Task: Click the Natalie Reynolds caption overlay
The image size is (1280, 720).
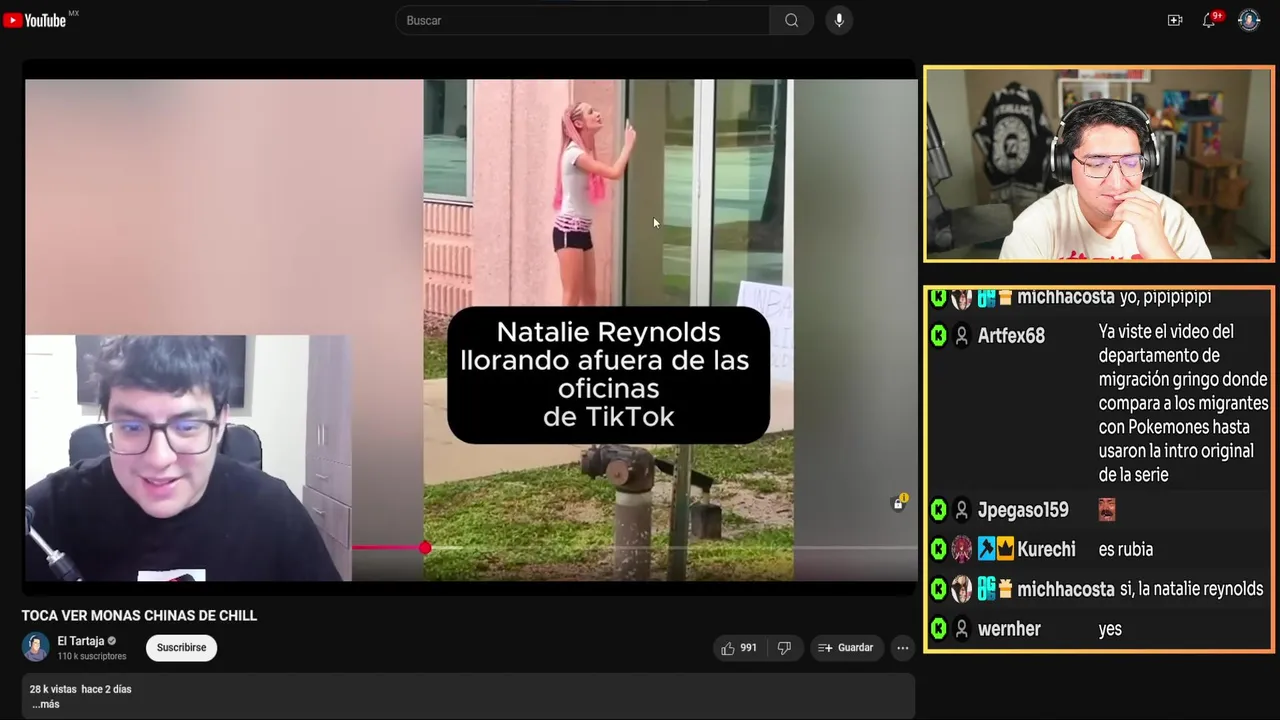Action: pos(608,375)
